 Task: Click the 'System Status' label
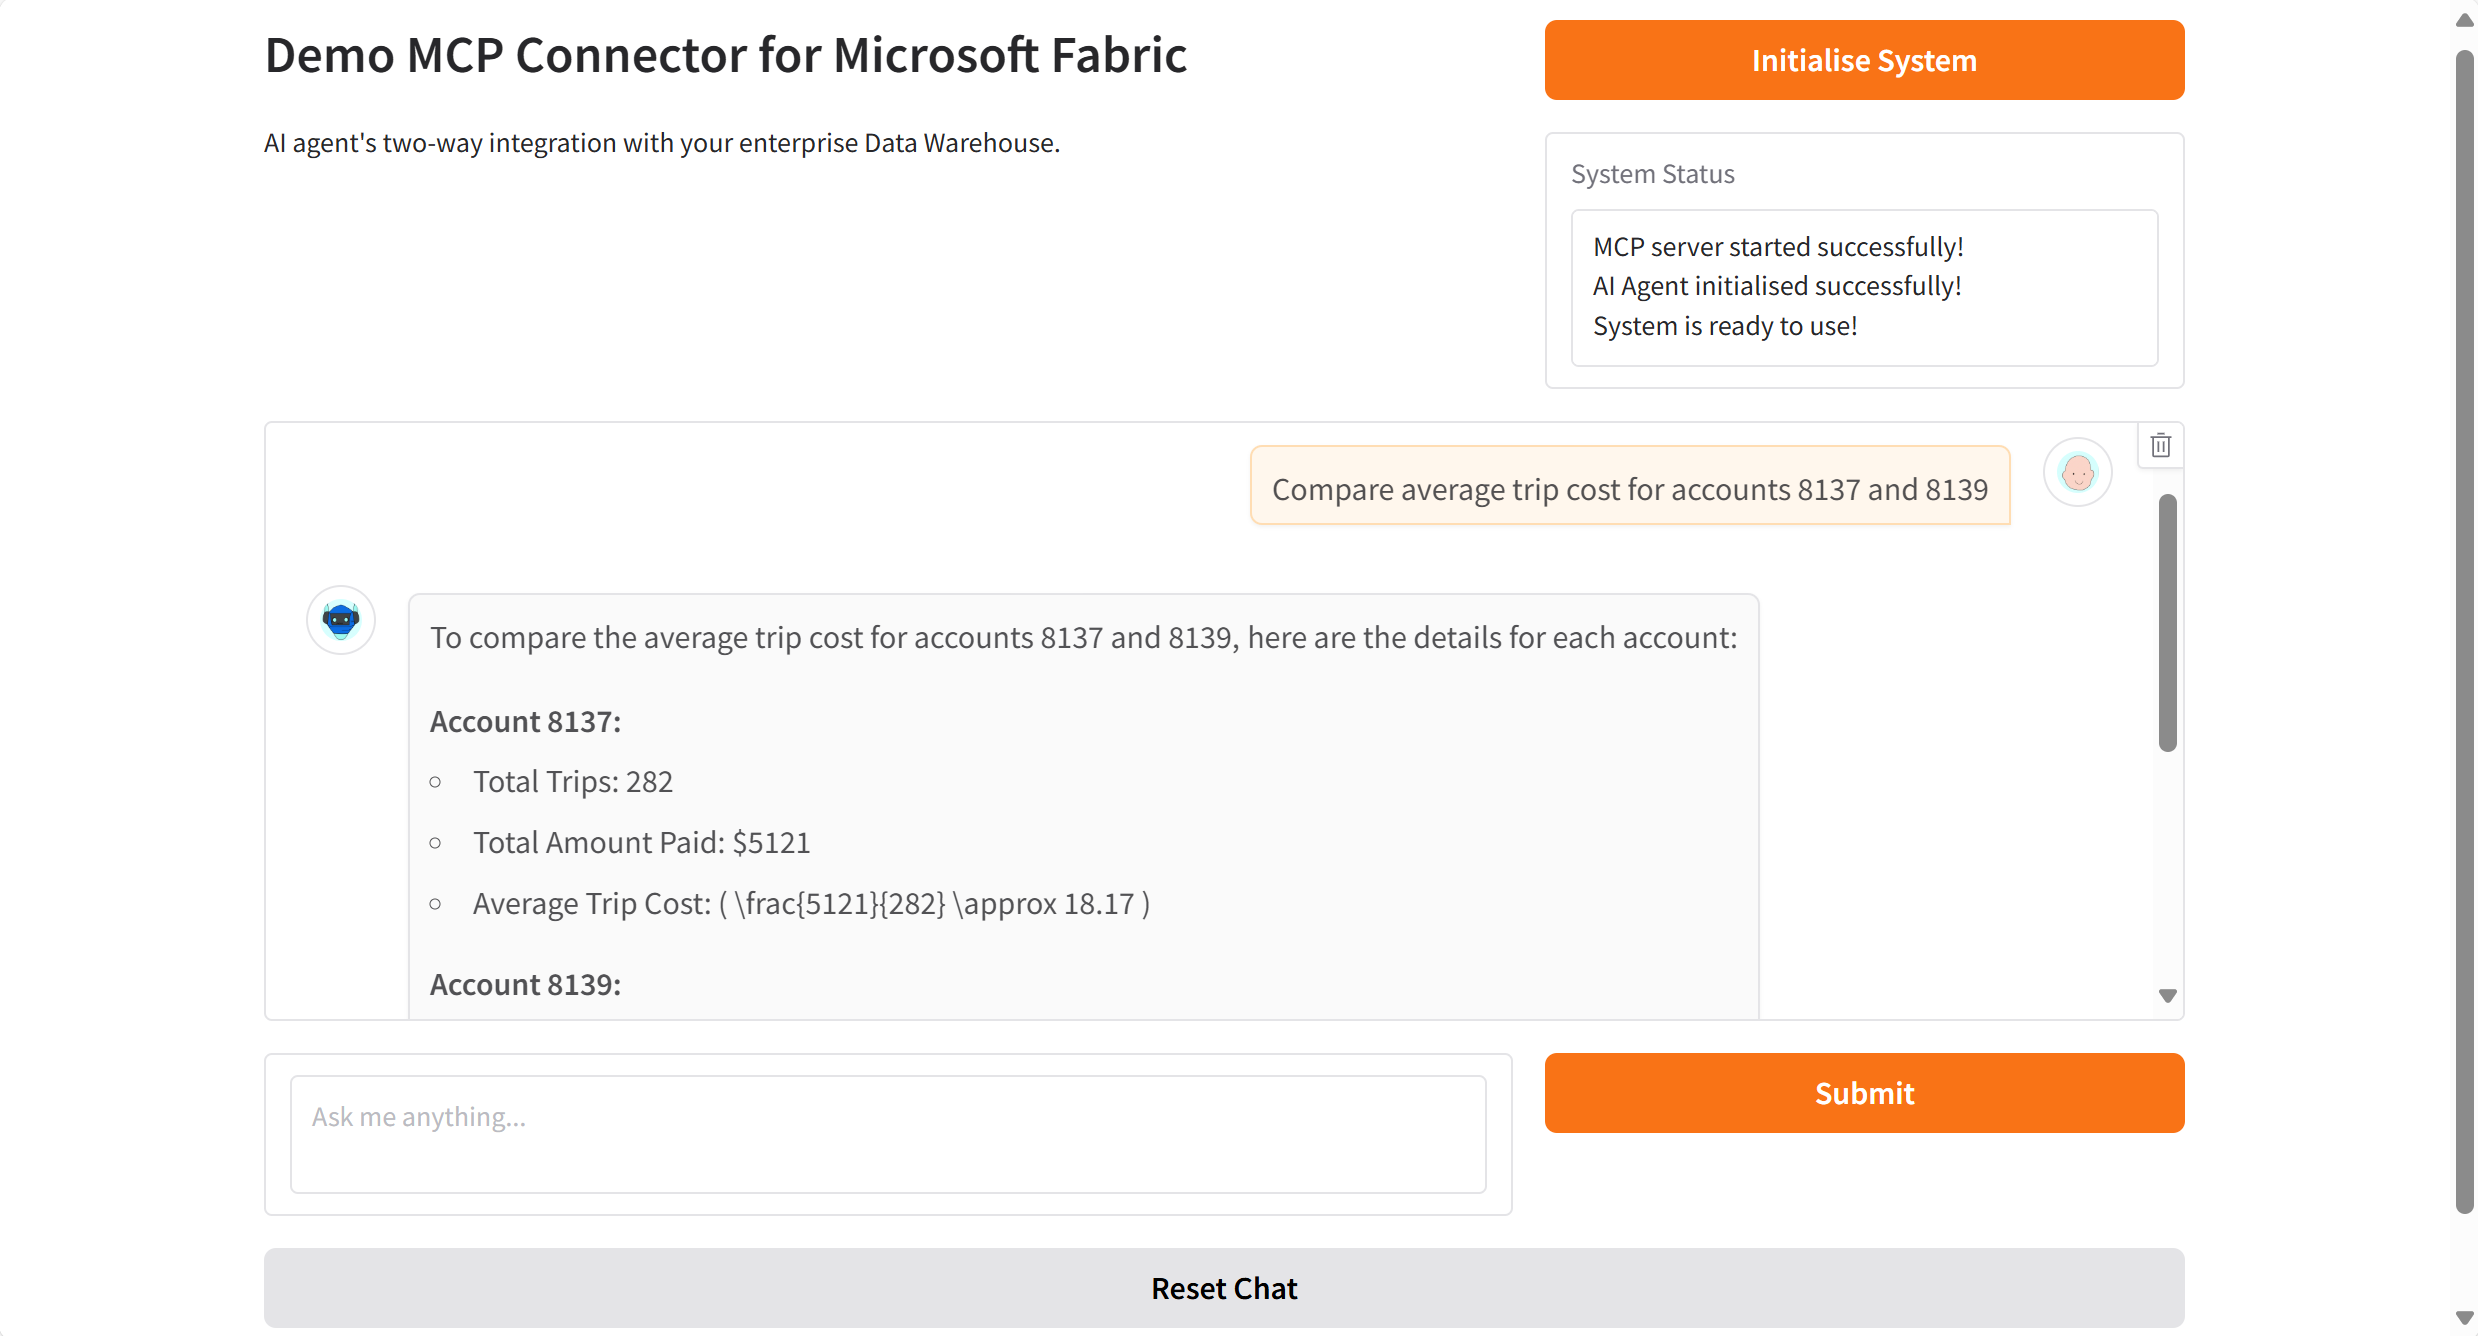click(x=1652, y=174)
